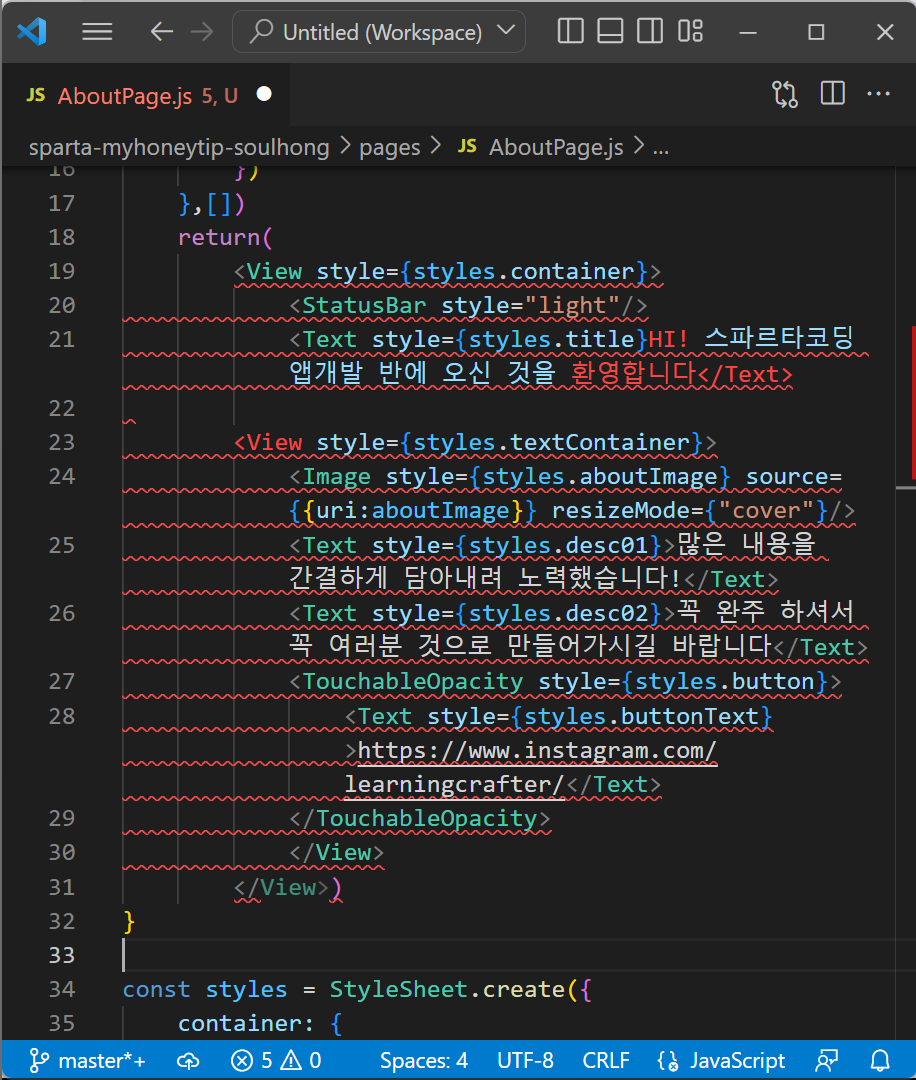
Task: Place cursor on the return( statement
Action: click(225, 238)
